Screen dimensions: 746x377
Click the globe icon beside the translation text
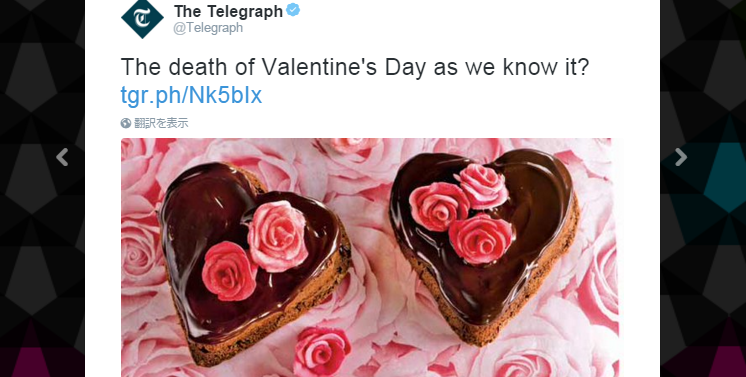point(126,123)
